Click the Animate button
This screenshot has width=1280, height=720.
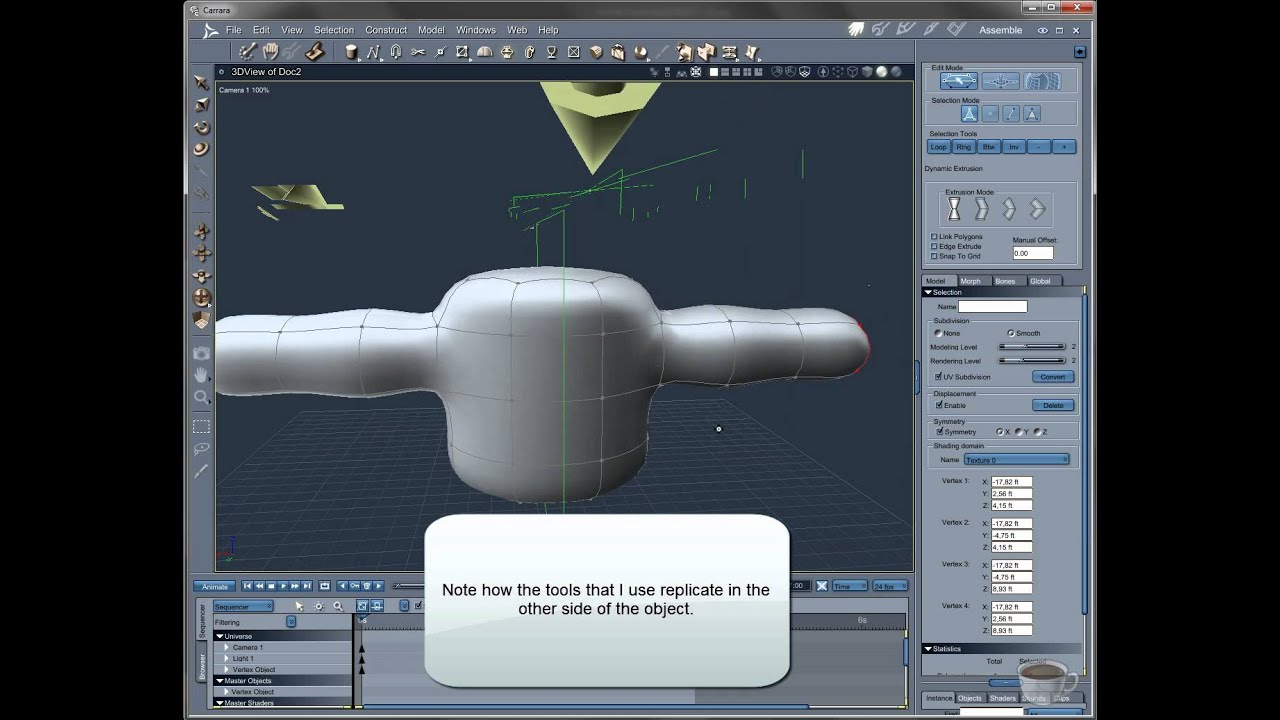click(215, 586)
